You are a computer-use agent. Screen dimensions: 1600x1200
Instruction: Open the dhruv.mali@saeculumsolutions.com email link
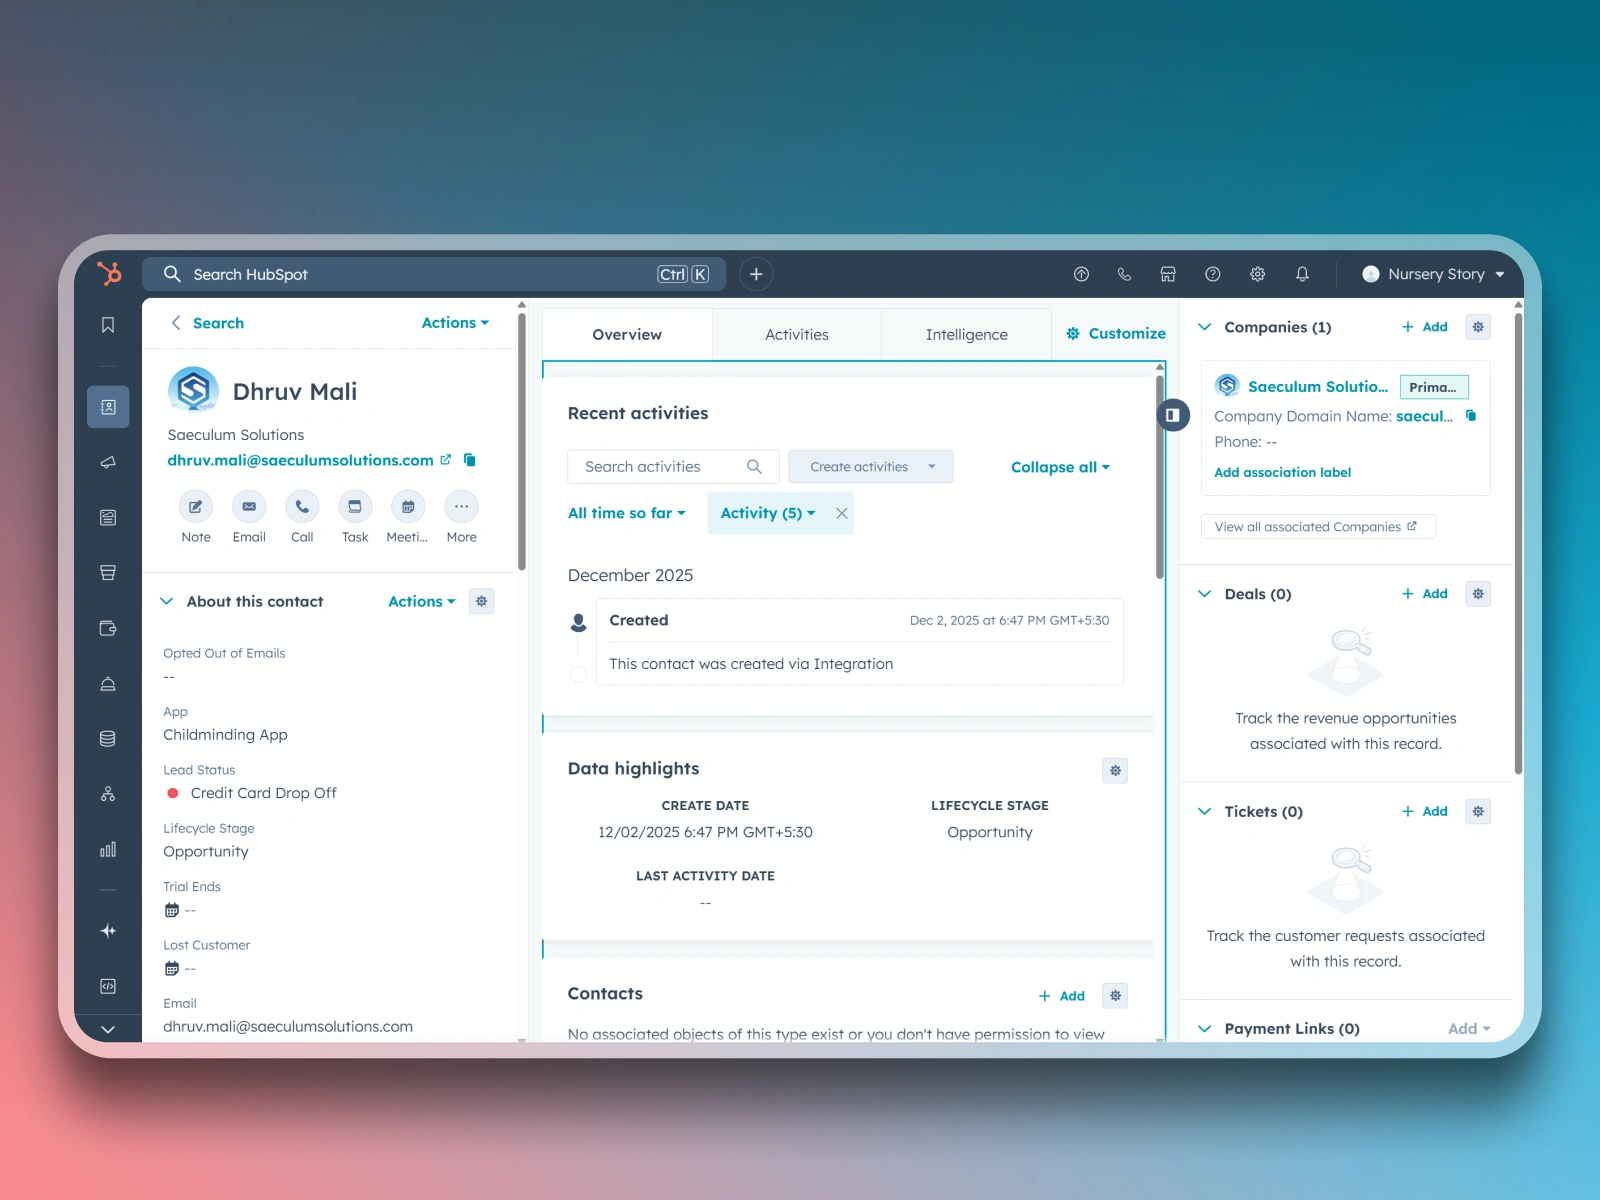[300, 460]
